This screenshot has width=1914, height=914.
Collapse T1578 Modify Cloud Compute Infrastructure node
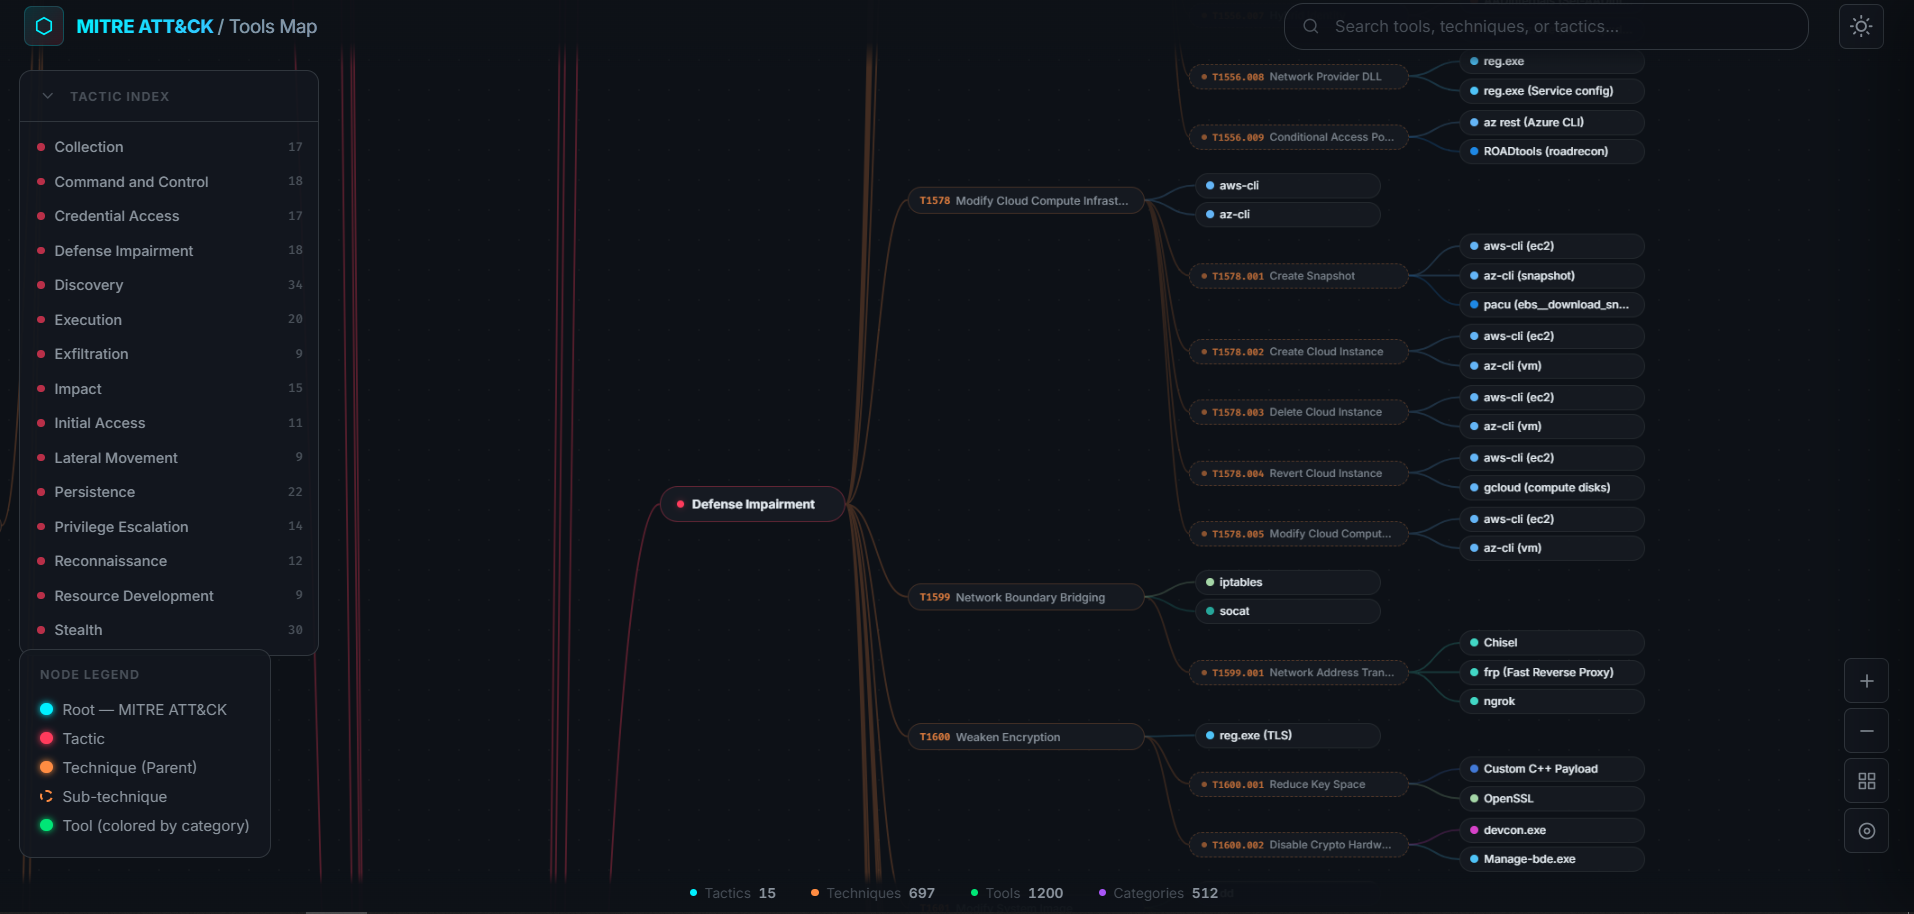1025,201
